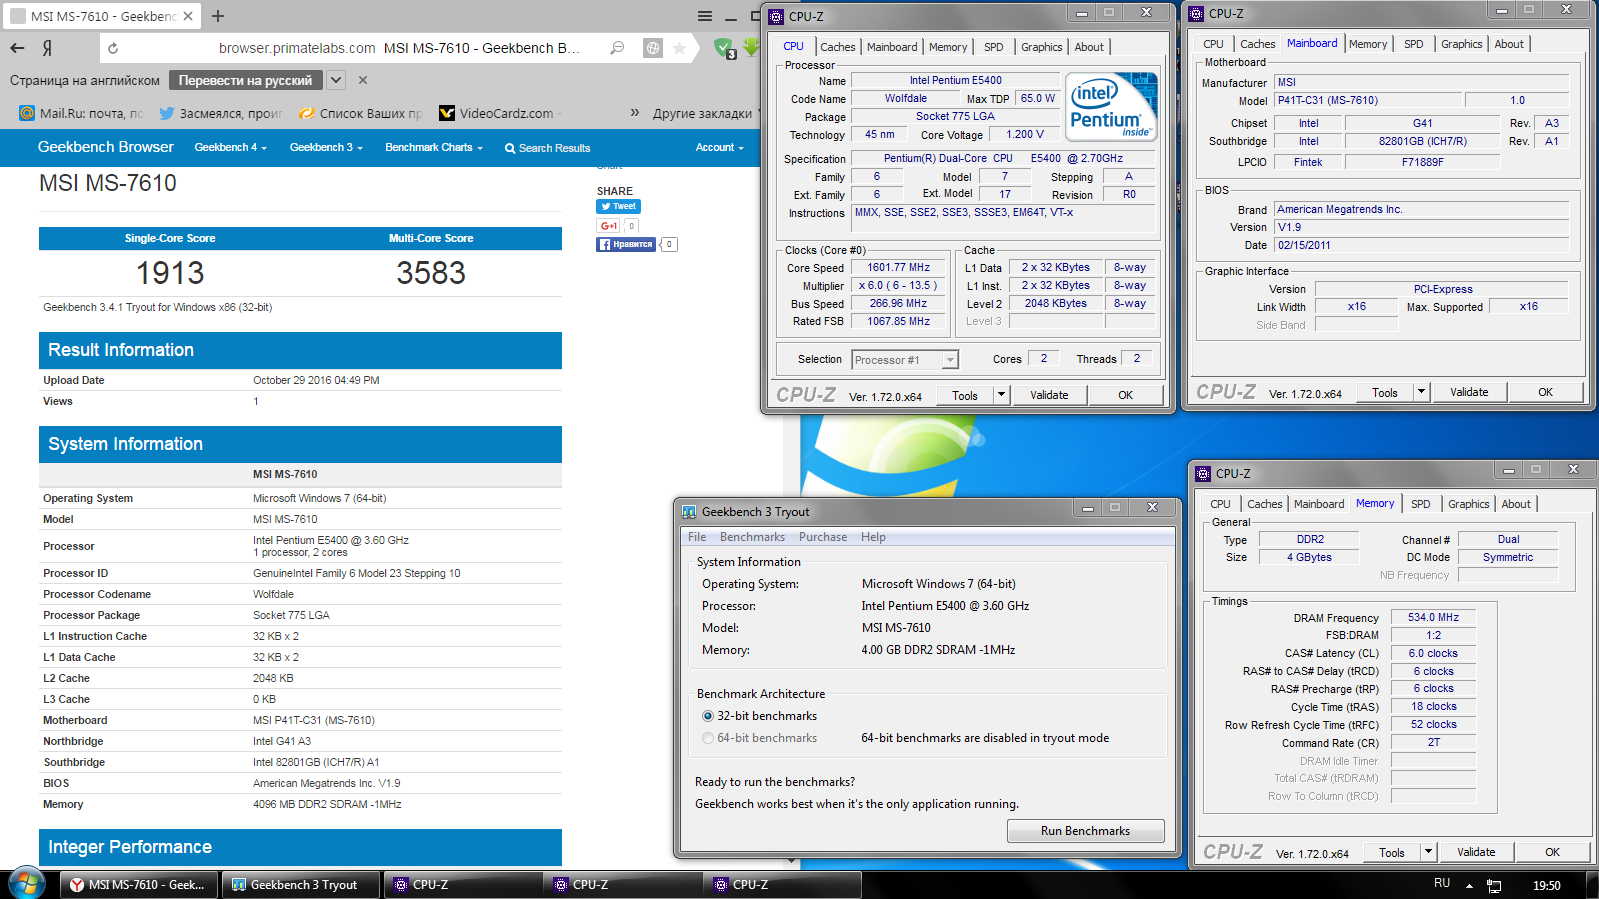The image size is (1599, 899).
Task: Switch to Geekbench 3 Tryout taskbar item
Action: [x=301, y=885]
